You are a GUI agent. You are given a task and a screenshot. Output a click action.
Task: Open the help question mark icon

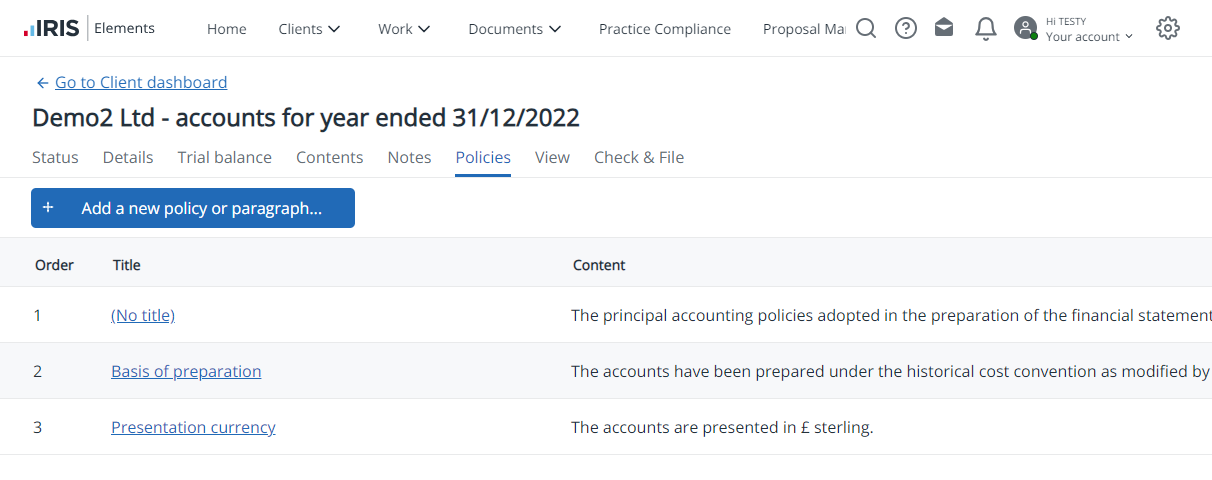pyautogui.click(x=906, y=28)
